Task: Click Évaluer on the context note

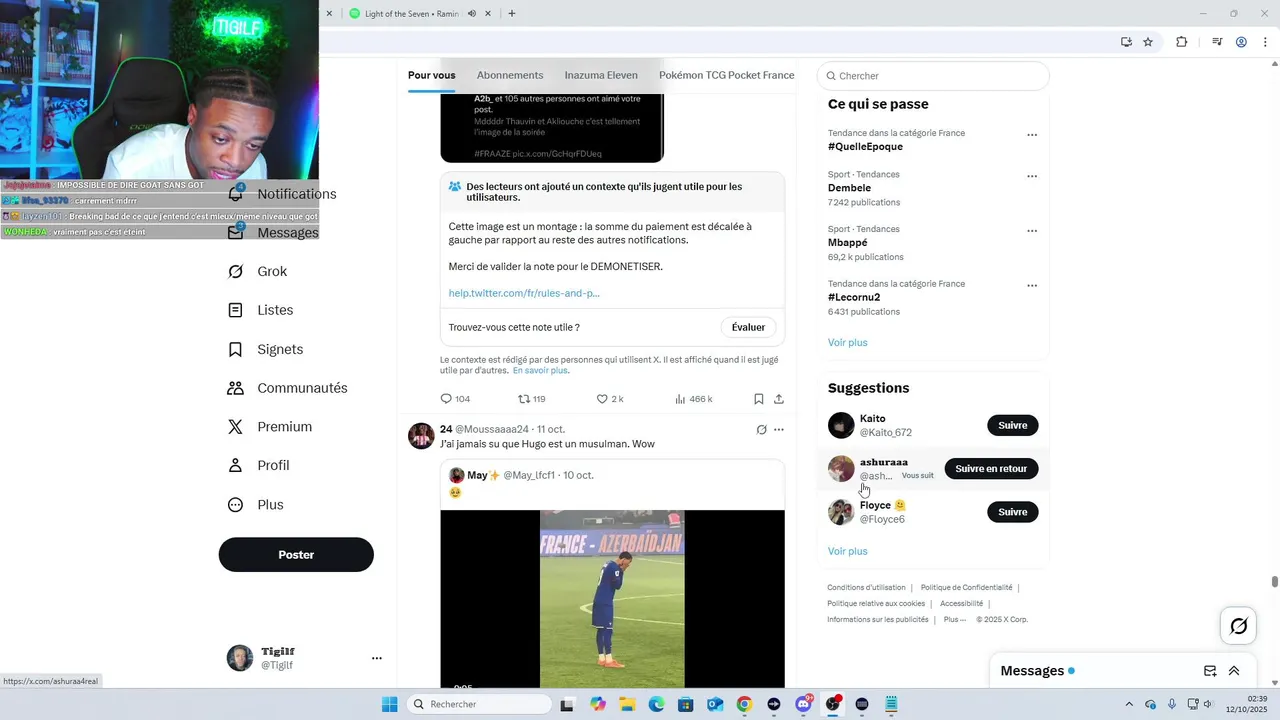Action: [748, 327]
